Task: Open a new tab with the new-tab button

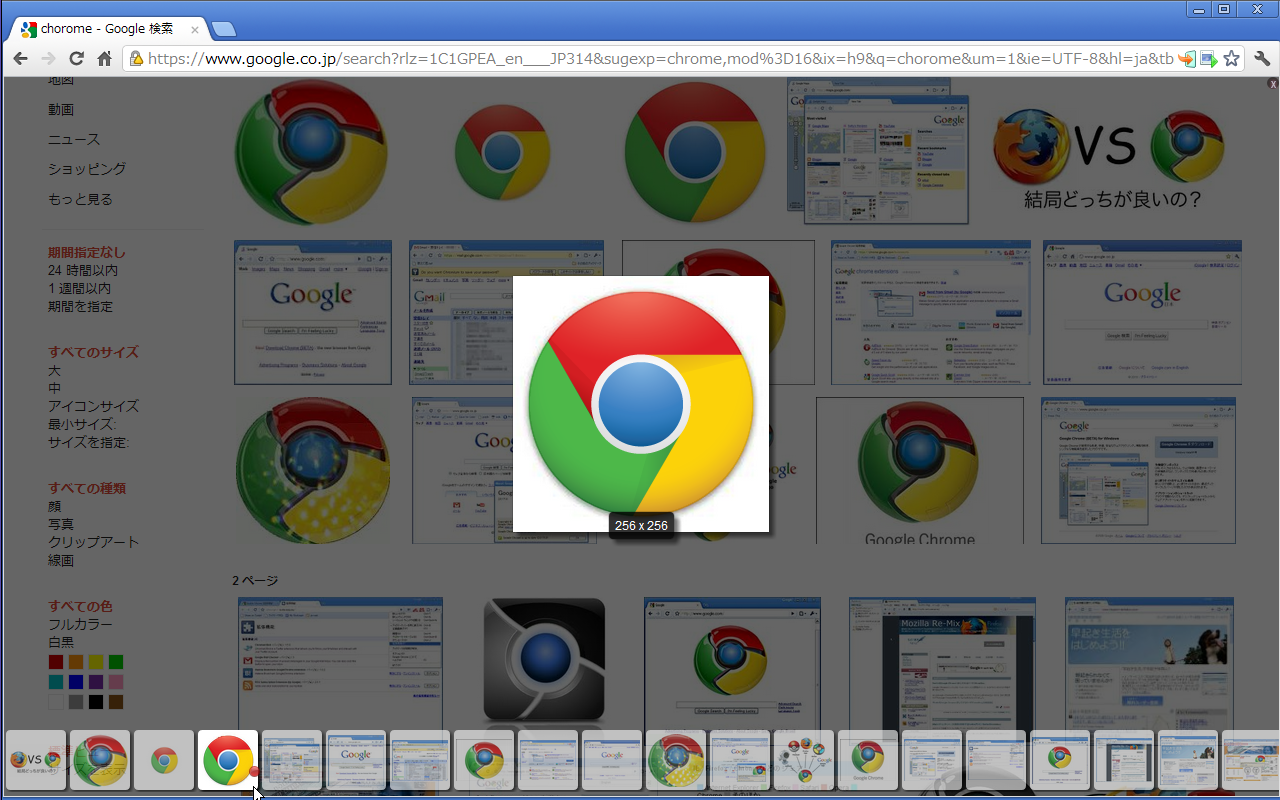Action: coord(224,29)
